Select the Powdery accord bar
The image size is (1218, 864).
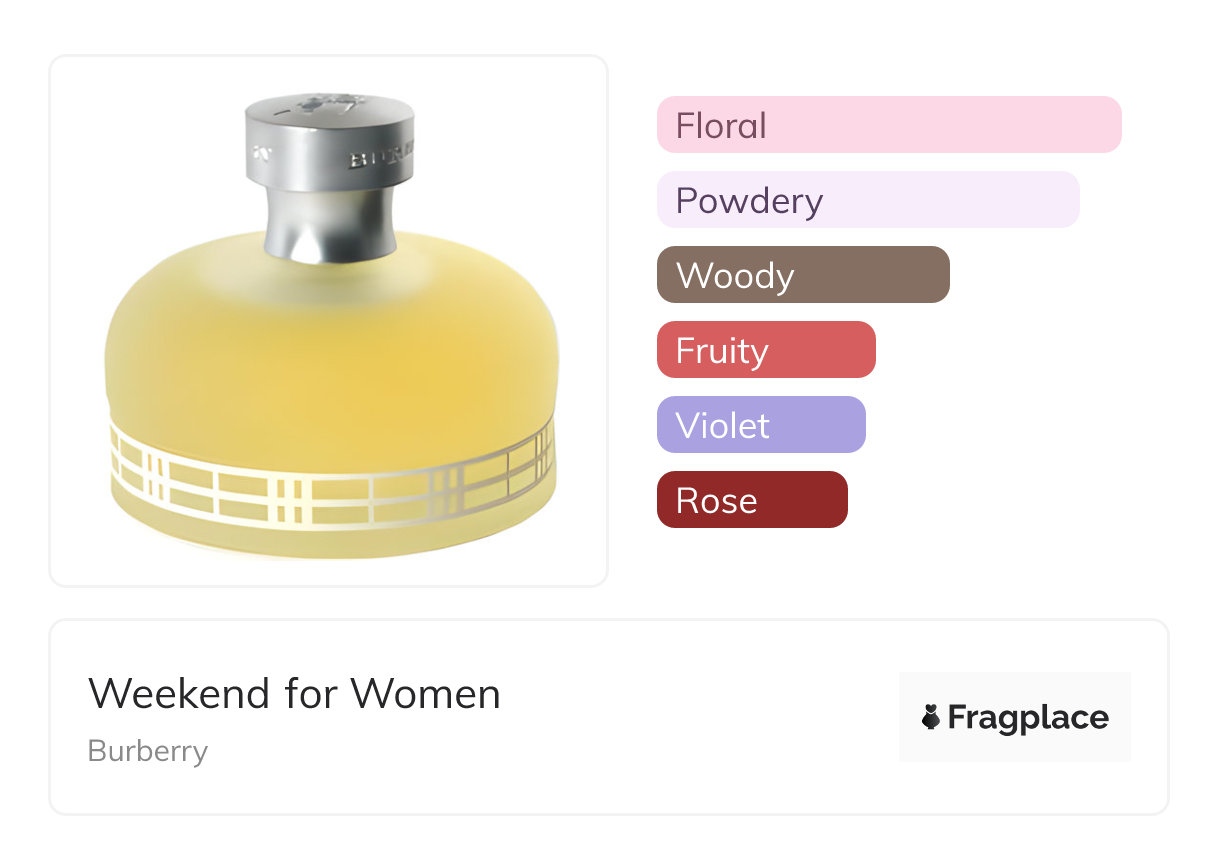(x=867, y=200)
